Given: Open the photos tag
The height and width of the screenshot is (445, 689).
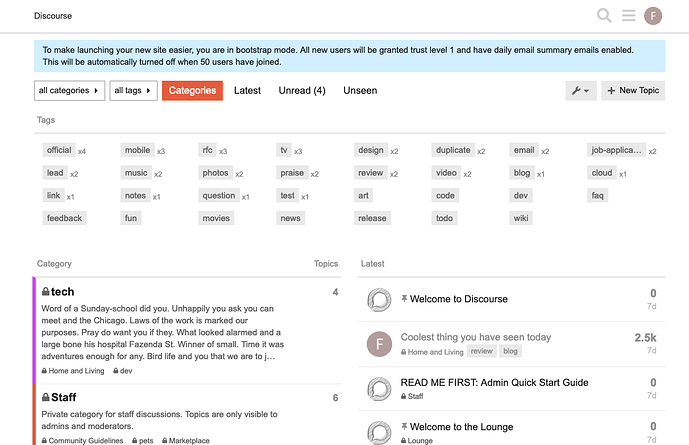Looking at the screenshot, I should [x=215, y=173].
